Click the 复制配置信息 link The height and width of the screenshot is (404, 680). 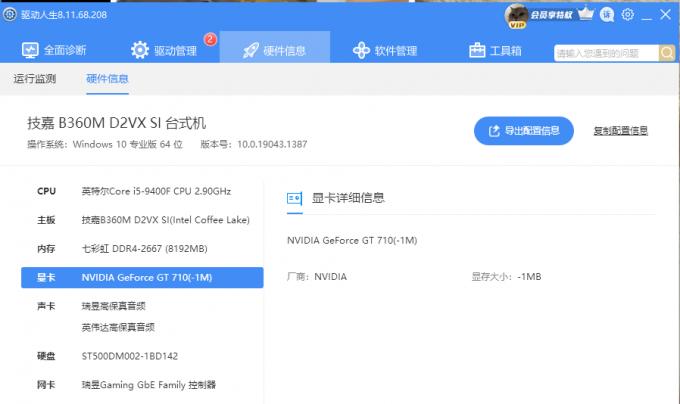point(621,130)
